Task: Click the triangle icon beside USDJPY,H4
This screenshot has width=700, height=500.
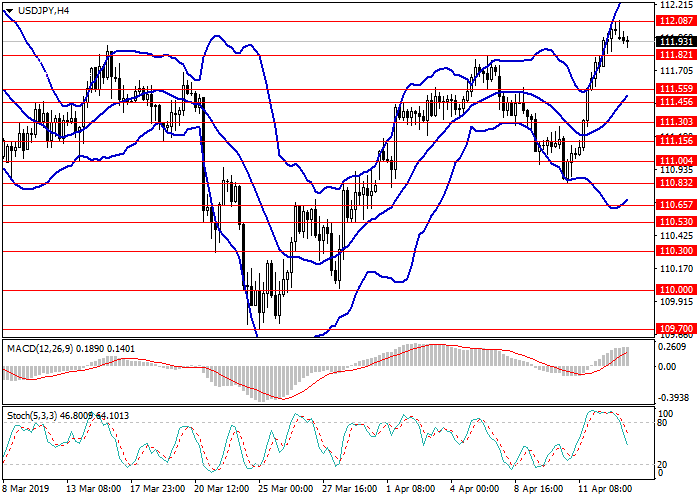Action: [7, 10]
